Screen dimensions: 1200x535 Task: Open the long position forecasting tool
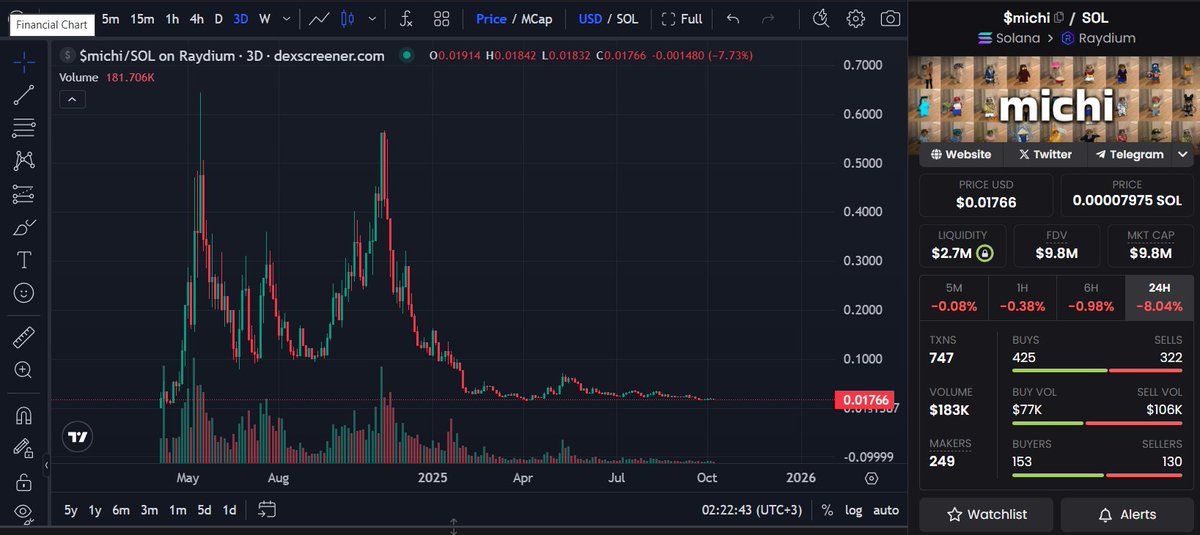point(24,193)
